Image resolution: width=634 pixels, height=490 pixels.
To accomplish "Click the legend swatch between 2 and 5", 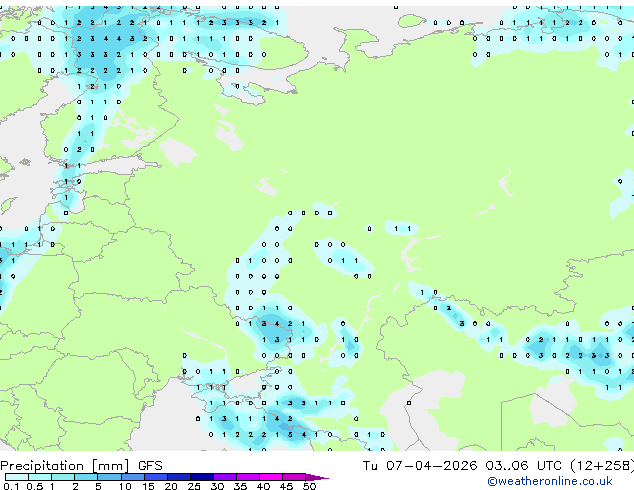I will pos(86,477).
